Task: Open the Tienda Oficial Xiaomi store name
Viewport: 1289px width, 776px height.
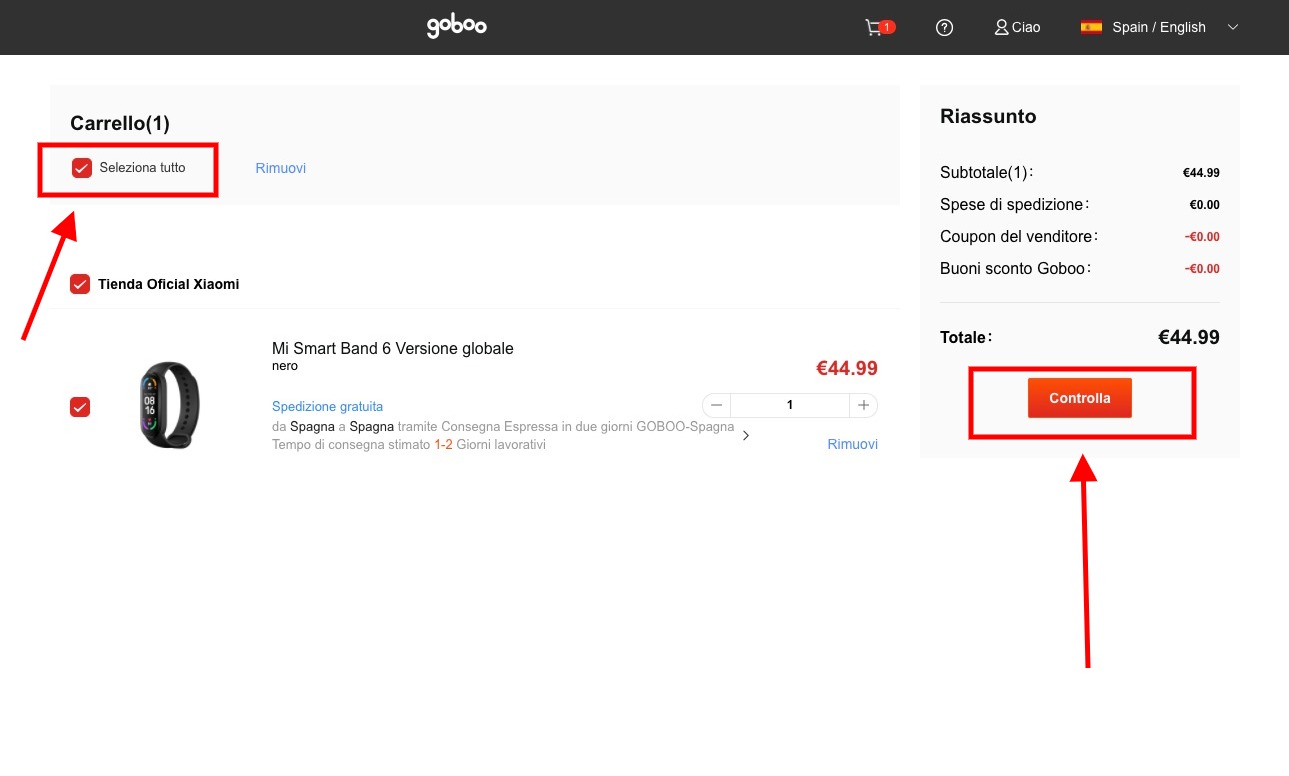Action: point(168,285)
